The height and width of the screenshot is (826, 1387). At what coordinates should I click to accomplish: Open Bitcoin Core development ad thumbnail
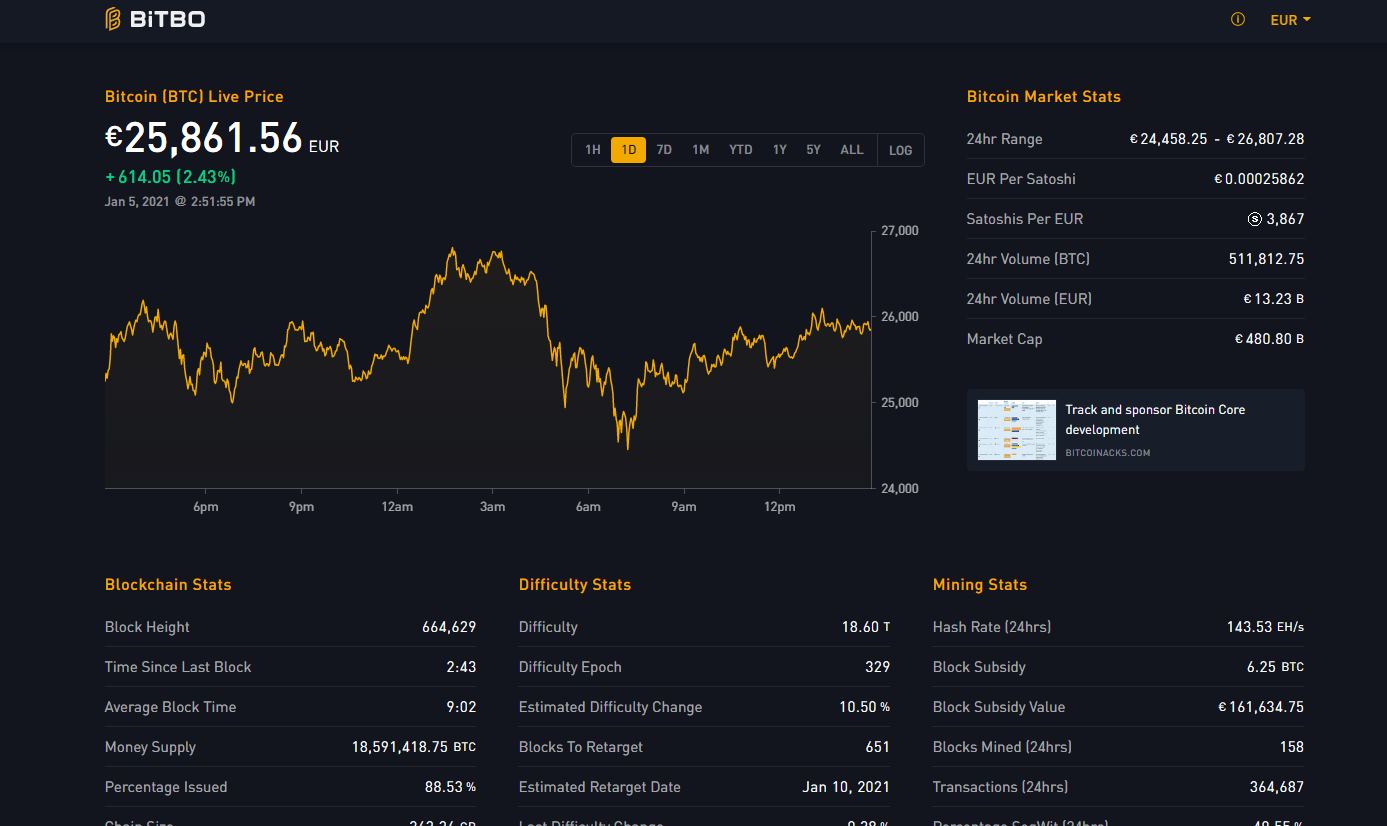pos(1016,430)
